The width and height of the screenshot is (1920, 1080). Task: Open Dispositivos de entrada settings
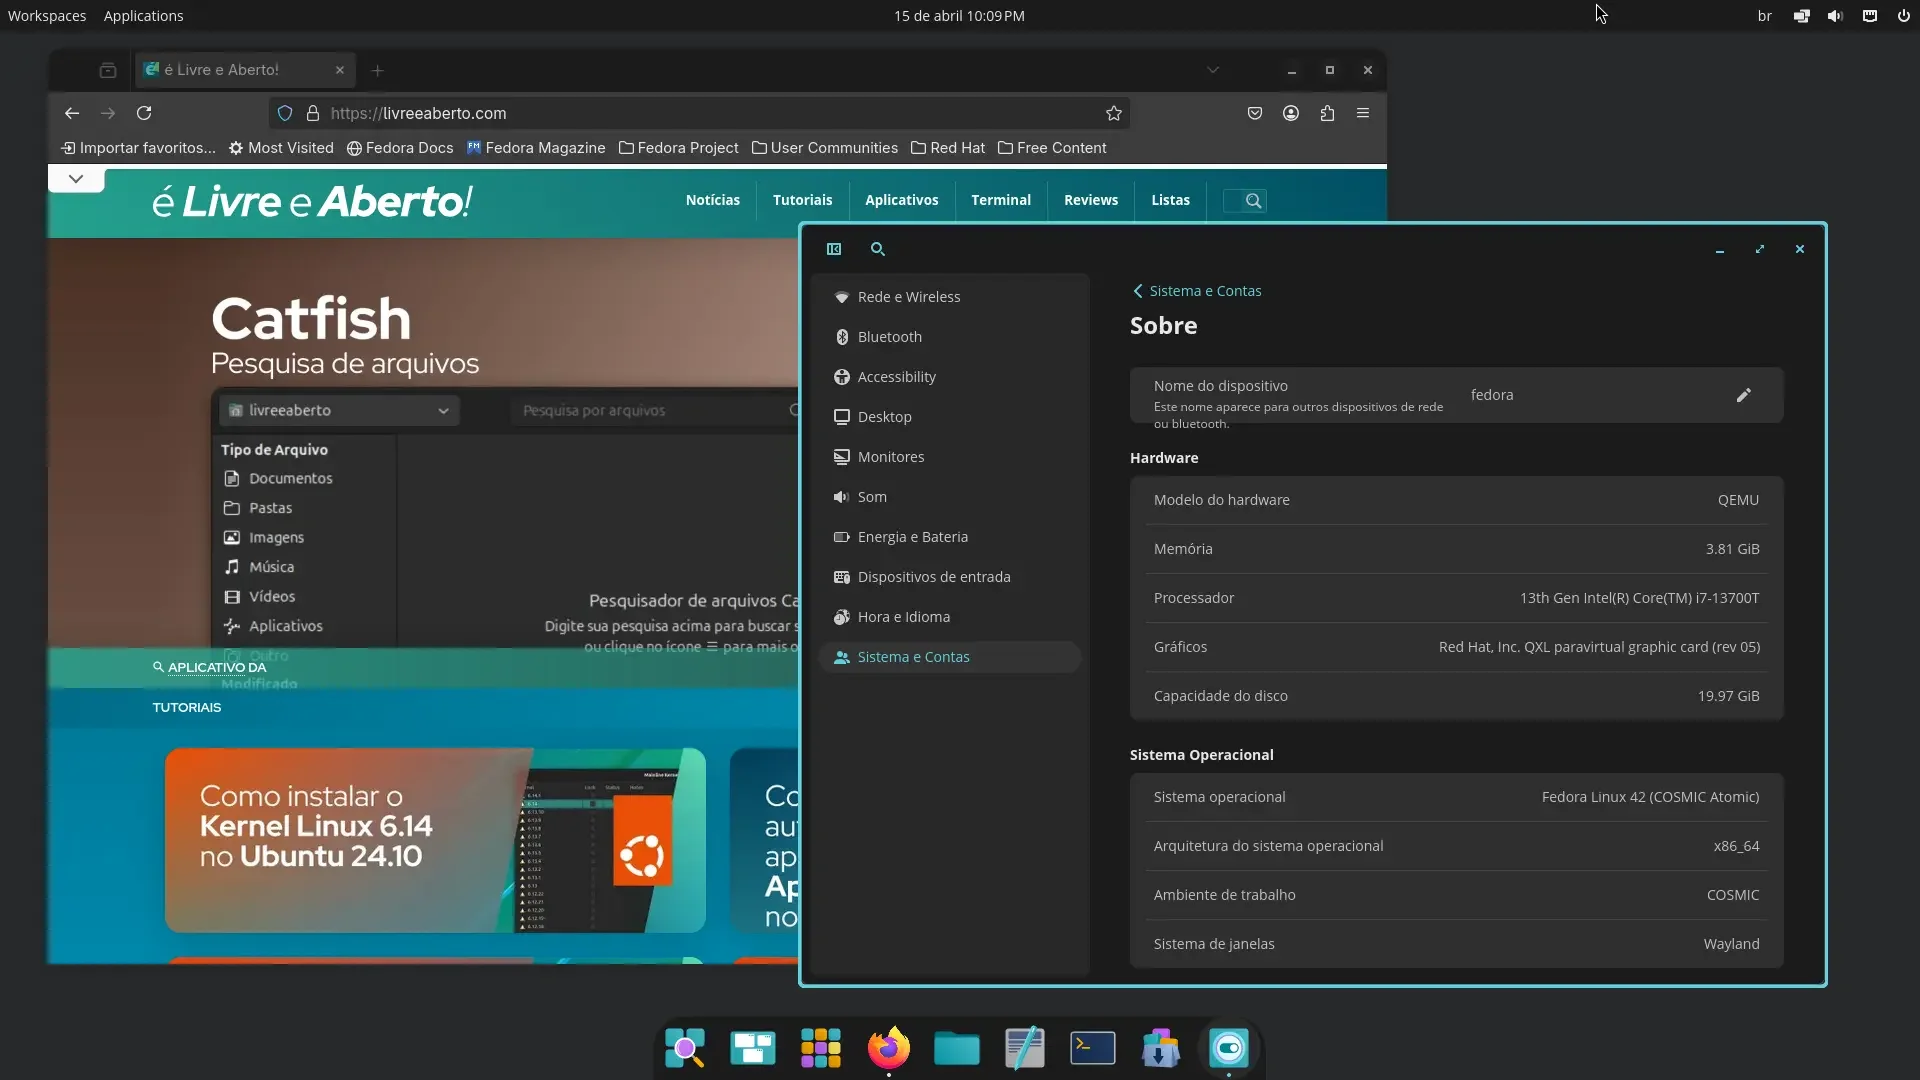[949, 577]
